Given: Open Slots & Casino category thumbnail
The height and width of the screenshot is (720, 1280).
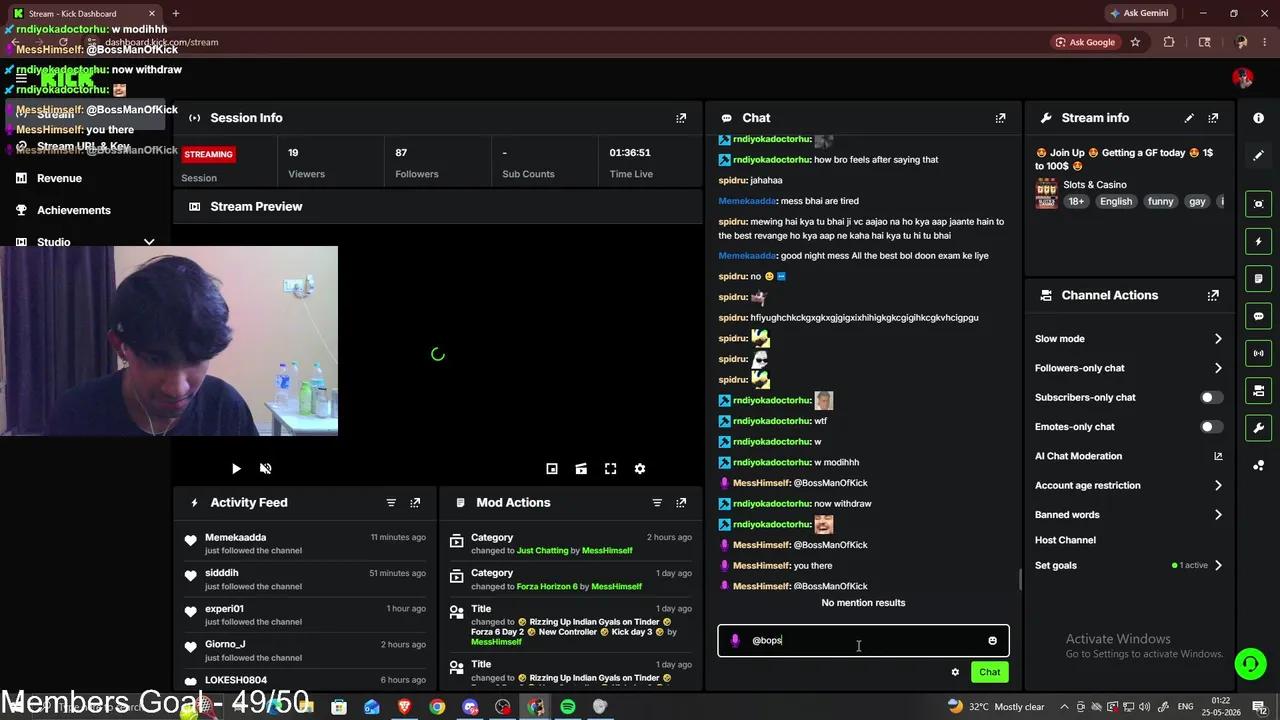Looking at the screenshot, I should (x=1046, y=193).
